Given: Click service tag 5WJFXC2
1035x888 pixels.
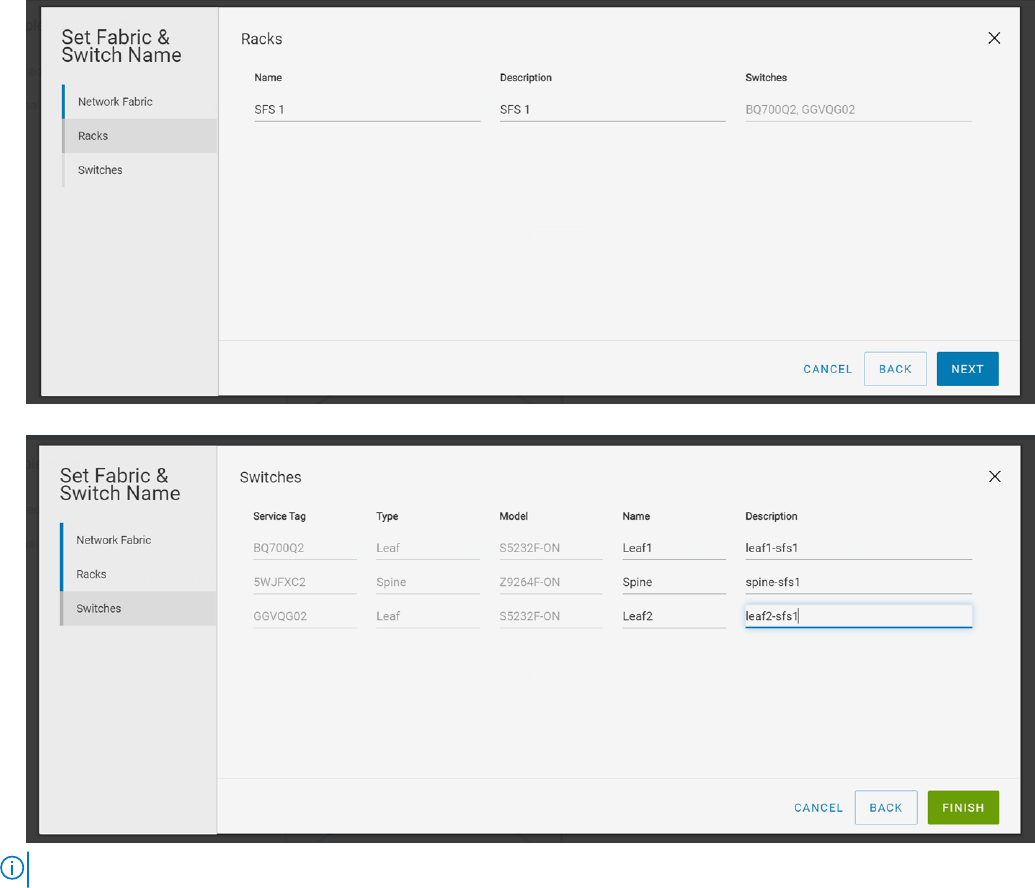Looking at the screenshot, I should pos(305,582).
